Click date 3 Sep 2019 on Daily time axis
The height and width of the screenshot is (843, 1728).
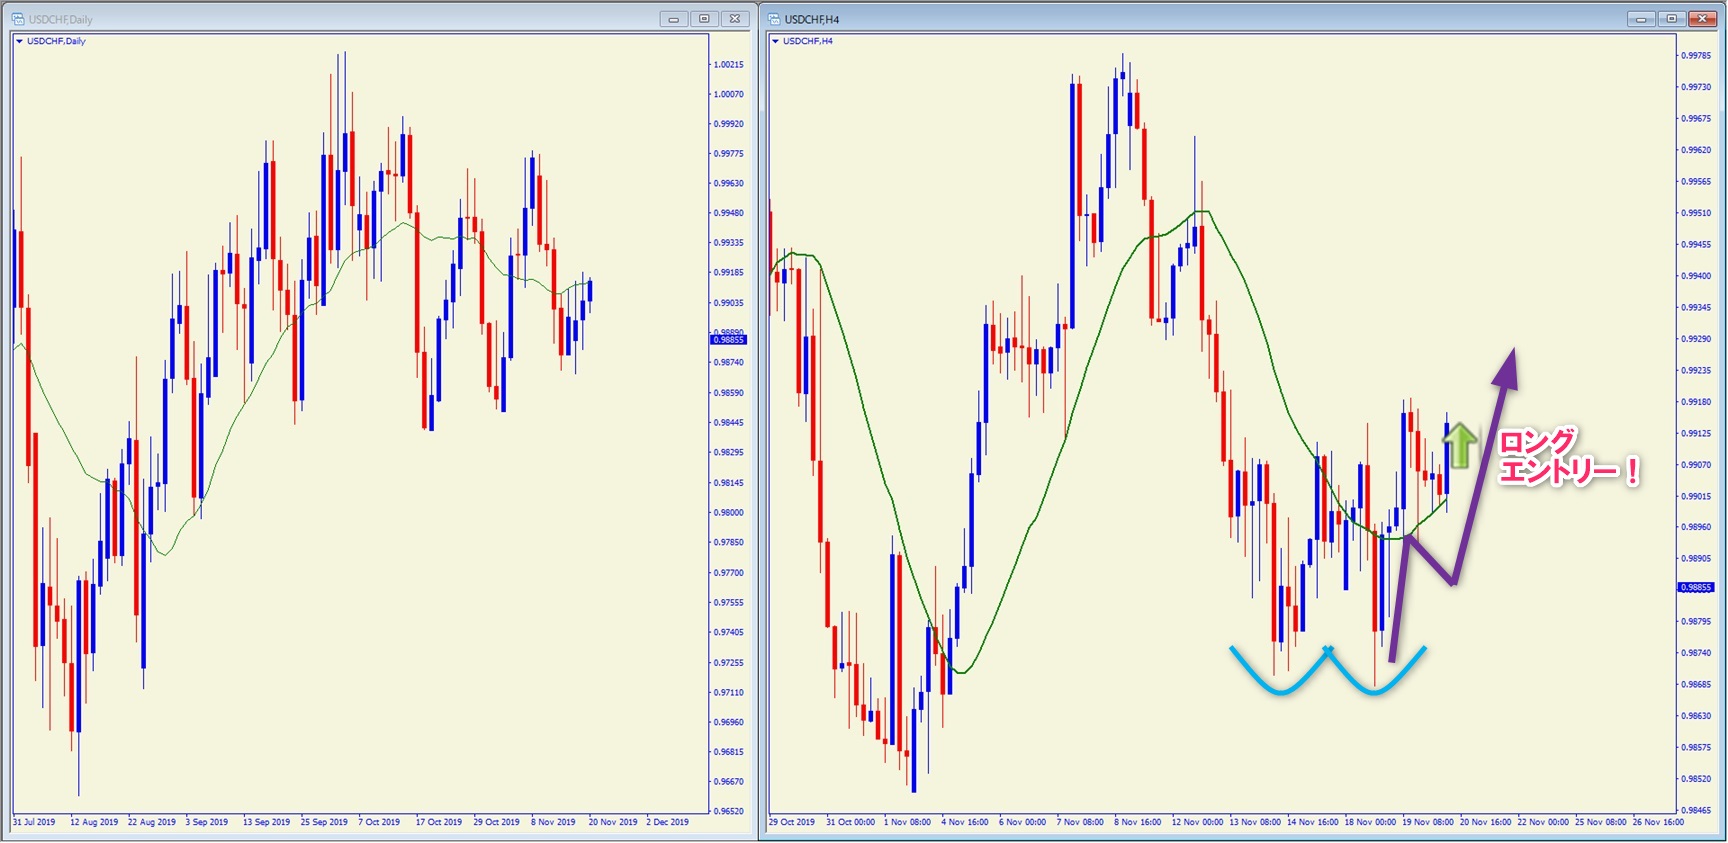pos(207,822)
